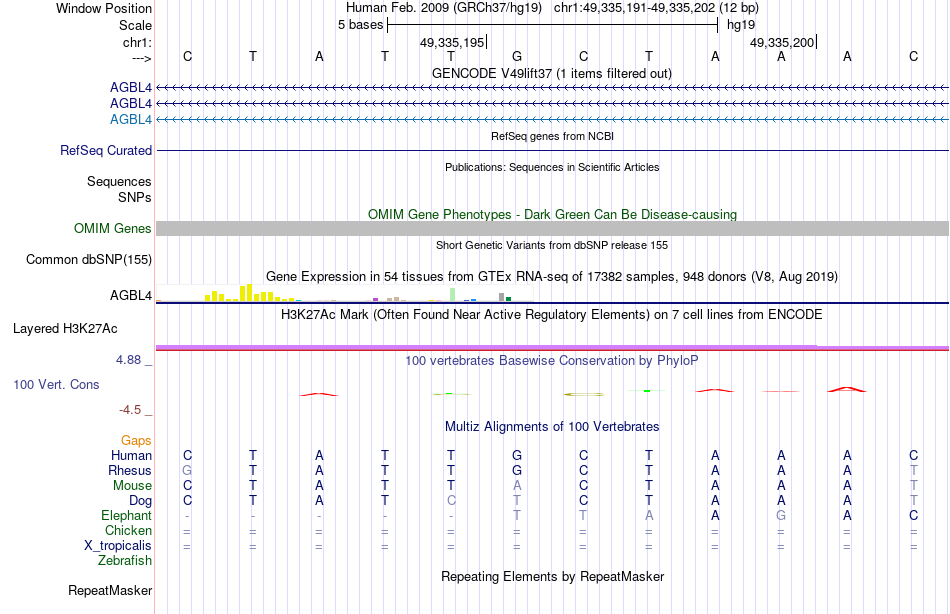Click the GTEx yellow expression bar cluster
950x614 pixels.
pos(250,293)
